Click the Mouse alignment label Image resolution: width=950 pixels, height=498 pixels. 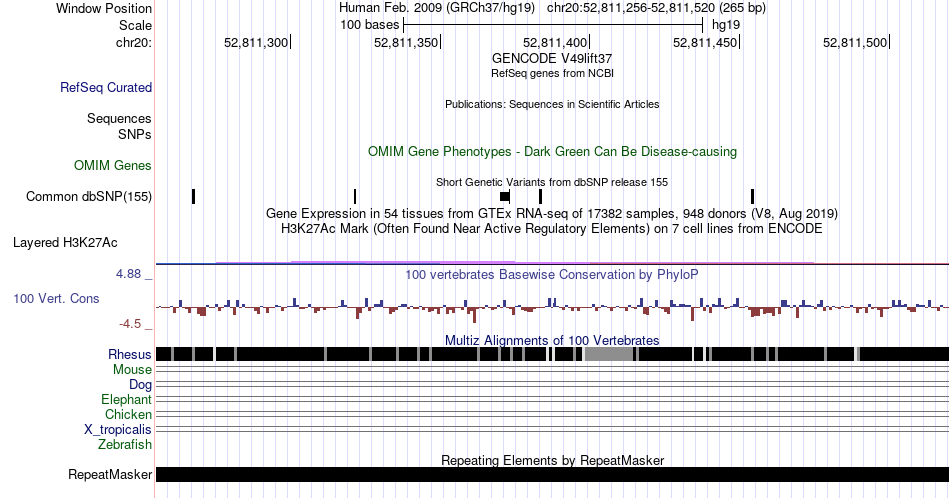click(132, 370)
